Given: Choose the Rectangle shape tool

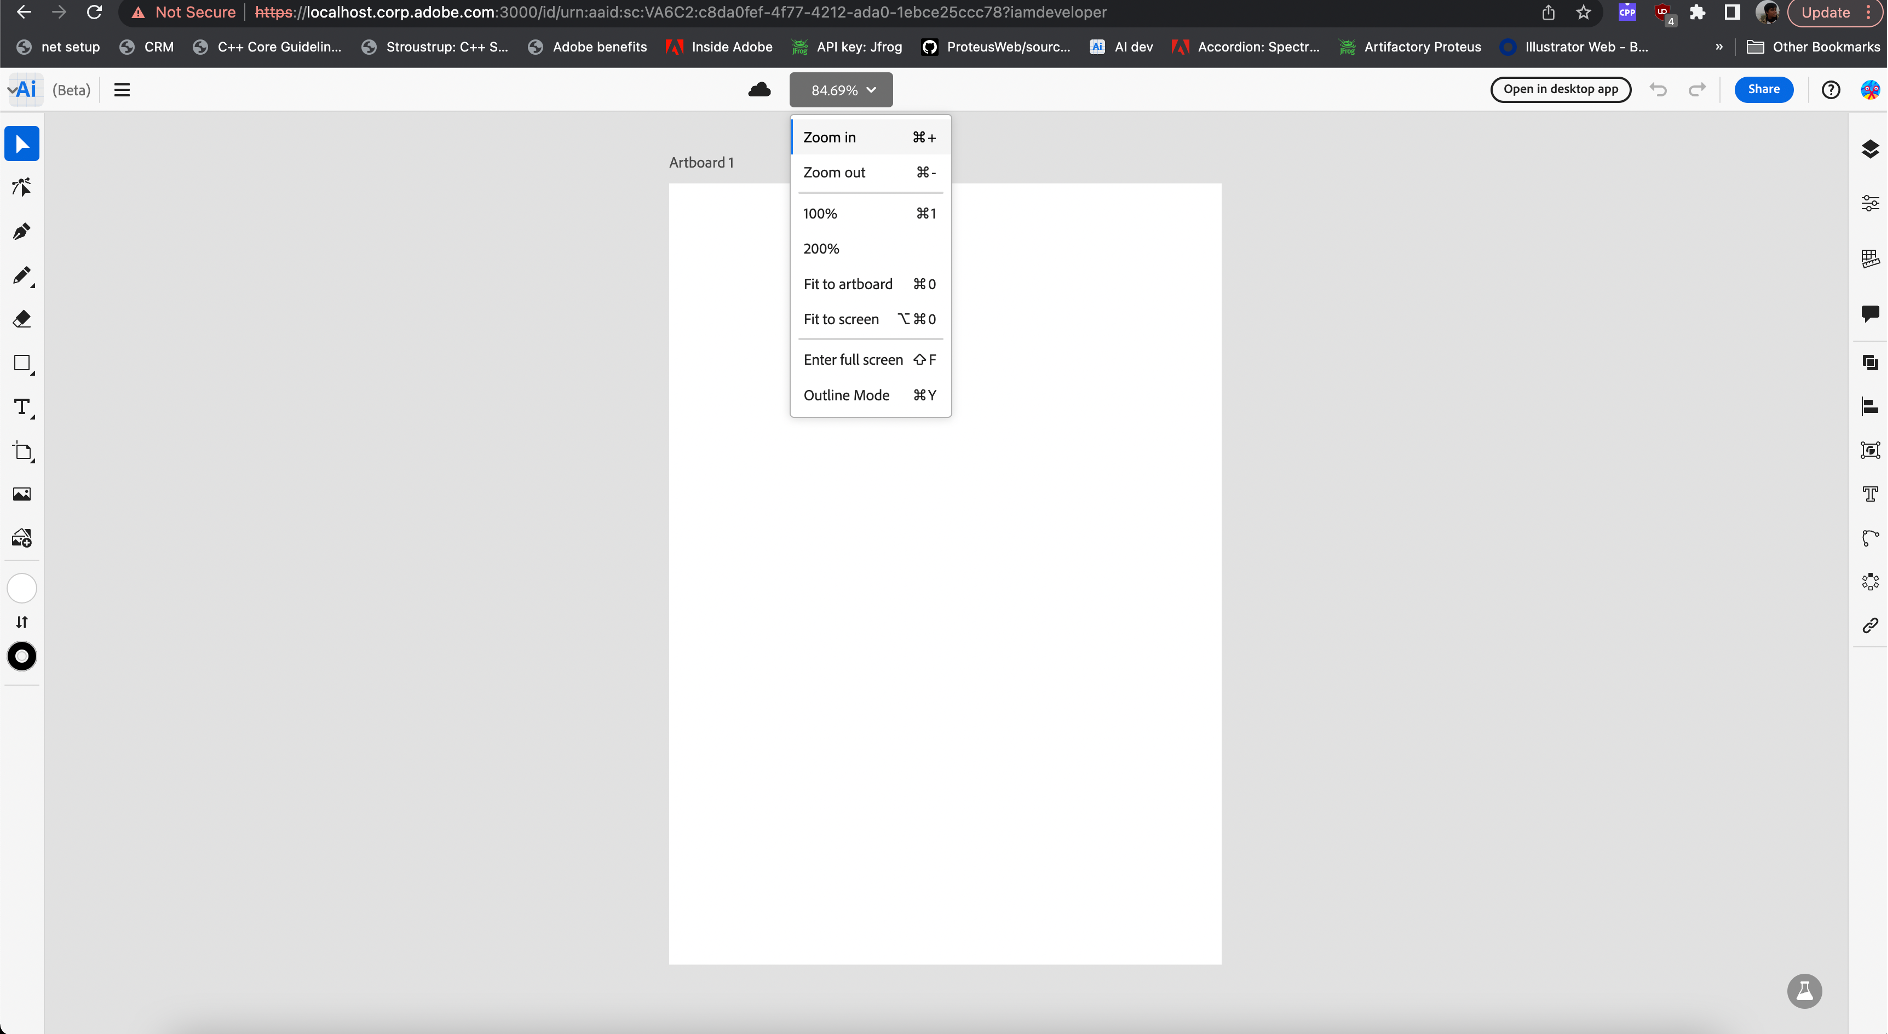Looking at the screenshot, I should pyautogui.click(x=22, y=363).
